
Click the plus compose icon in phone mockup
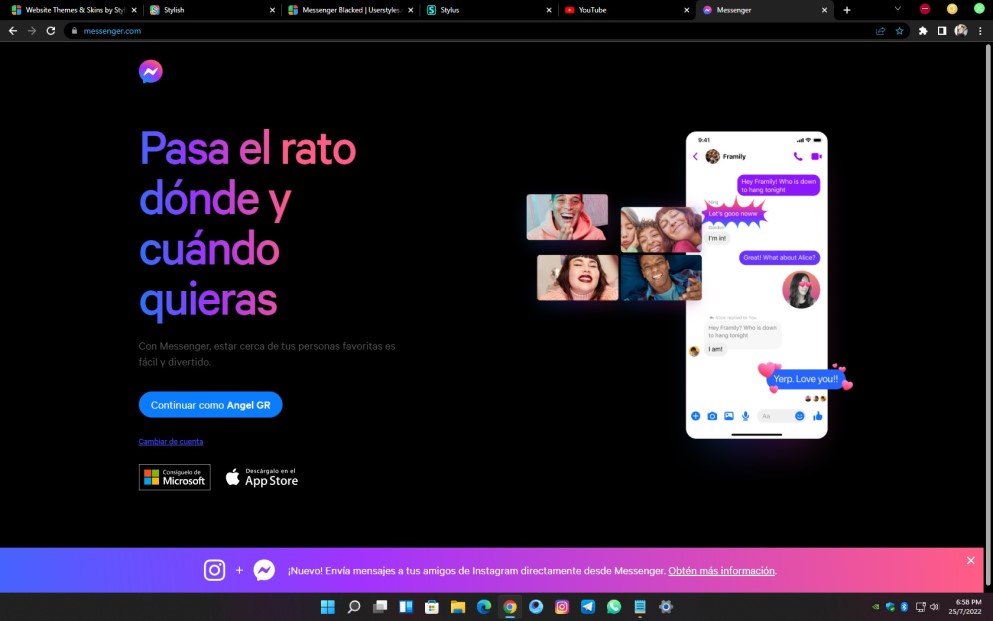pyautogui.click(x=696, y=416)
